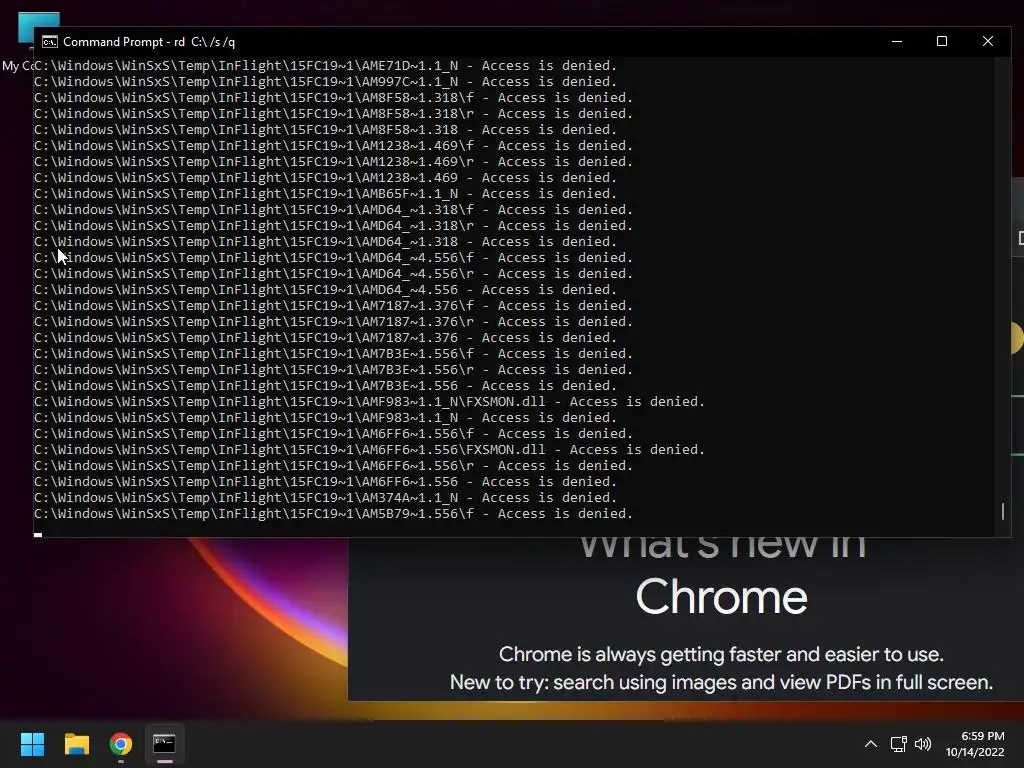
Task: Switch to Google Chrome in the taskbar
Action: (x=121, y=744)
